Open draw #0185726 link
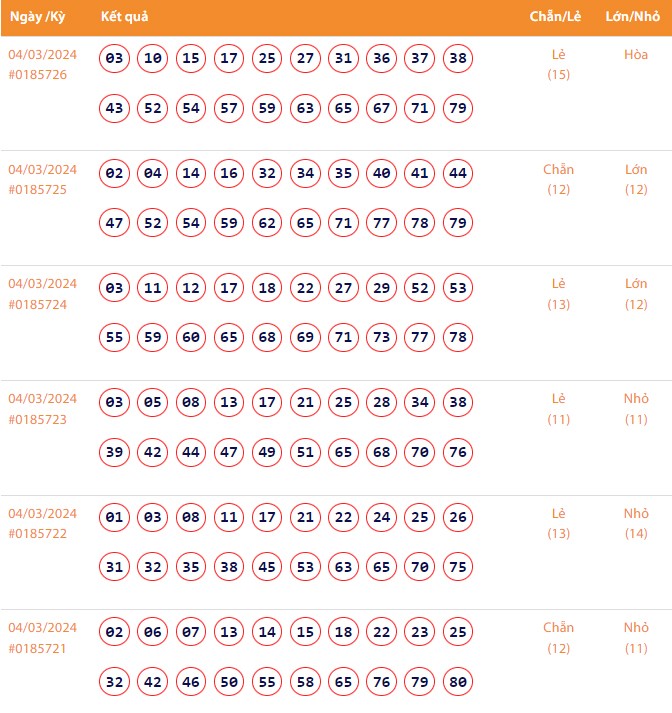The width and height of the screenshot is (672, 713). point(37,75)
